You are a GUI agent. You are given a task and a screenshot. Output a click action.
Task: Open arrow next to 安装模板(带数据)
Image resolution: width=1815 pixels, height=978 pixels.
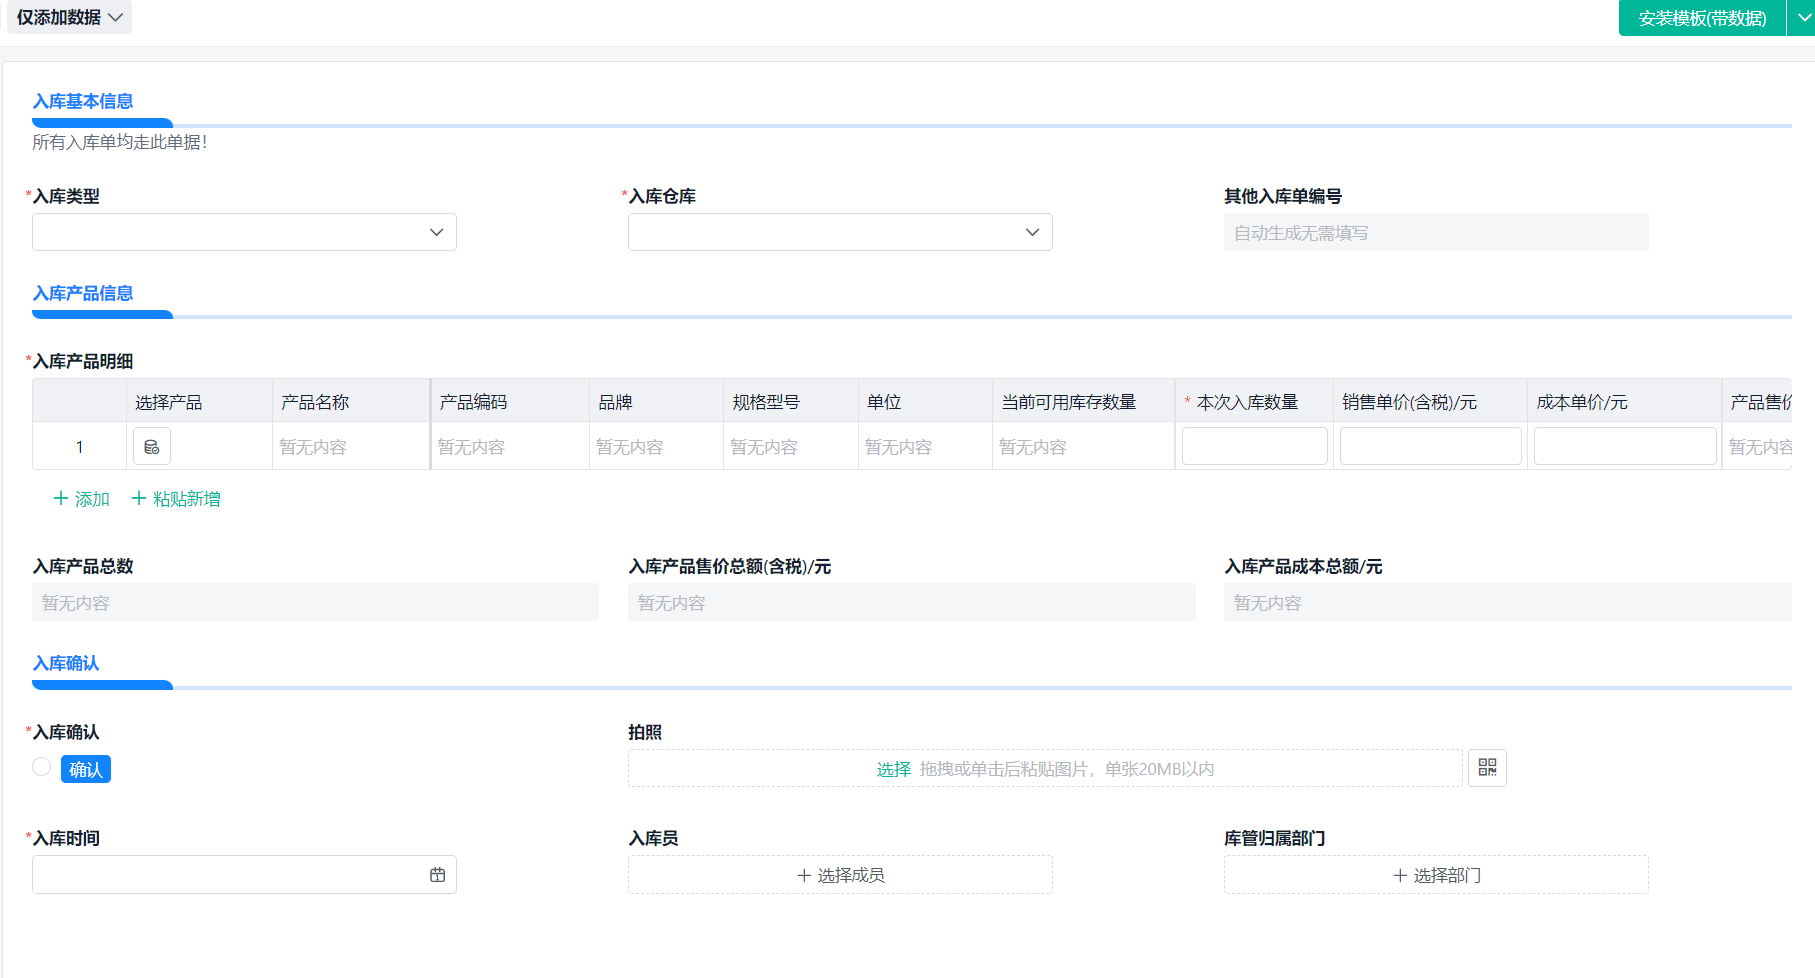(x=1802, y=18)
